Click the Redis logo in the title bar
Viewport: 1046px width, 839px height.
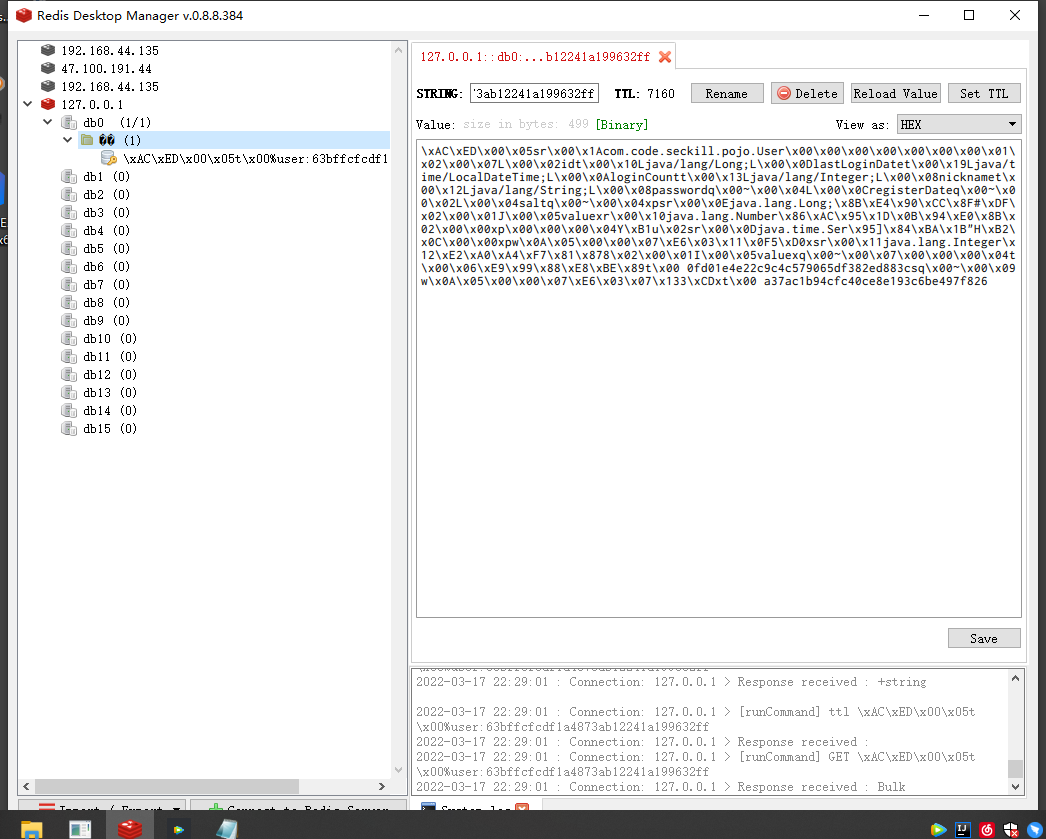point(24,15)
